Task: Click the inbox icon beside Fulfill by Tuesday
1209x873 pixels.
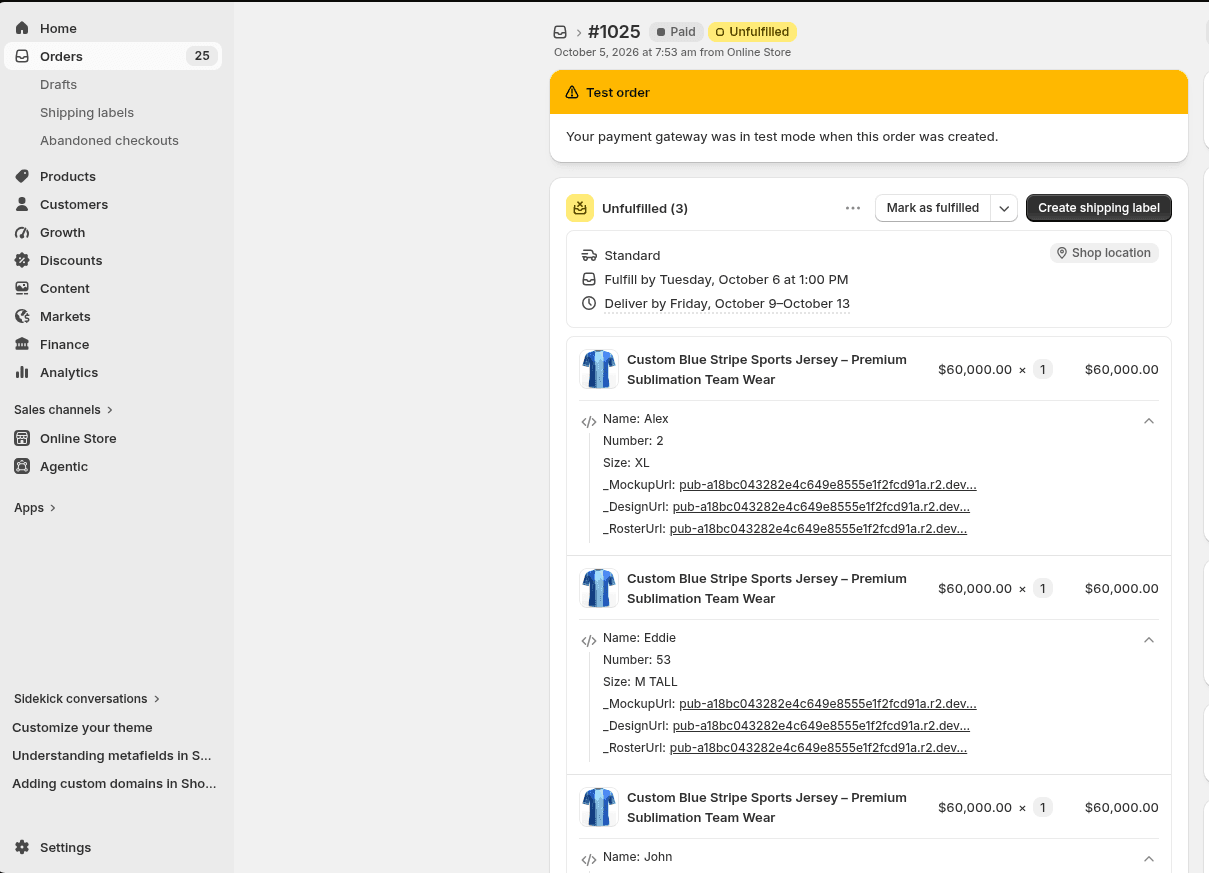Action: [x=589, y=279]
